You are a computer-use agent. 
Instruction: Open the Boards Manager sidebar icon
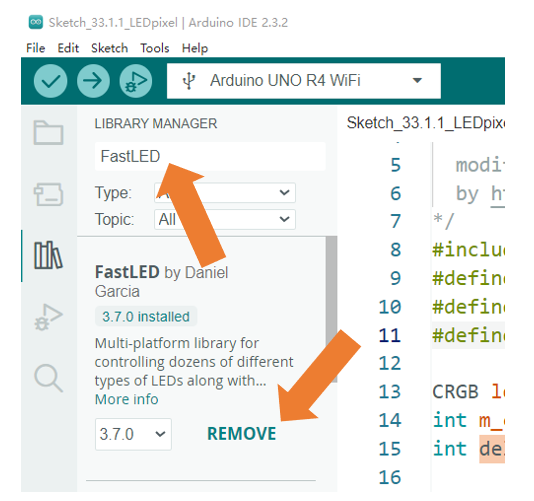point(48,194)
